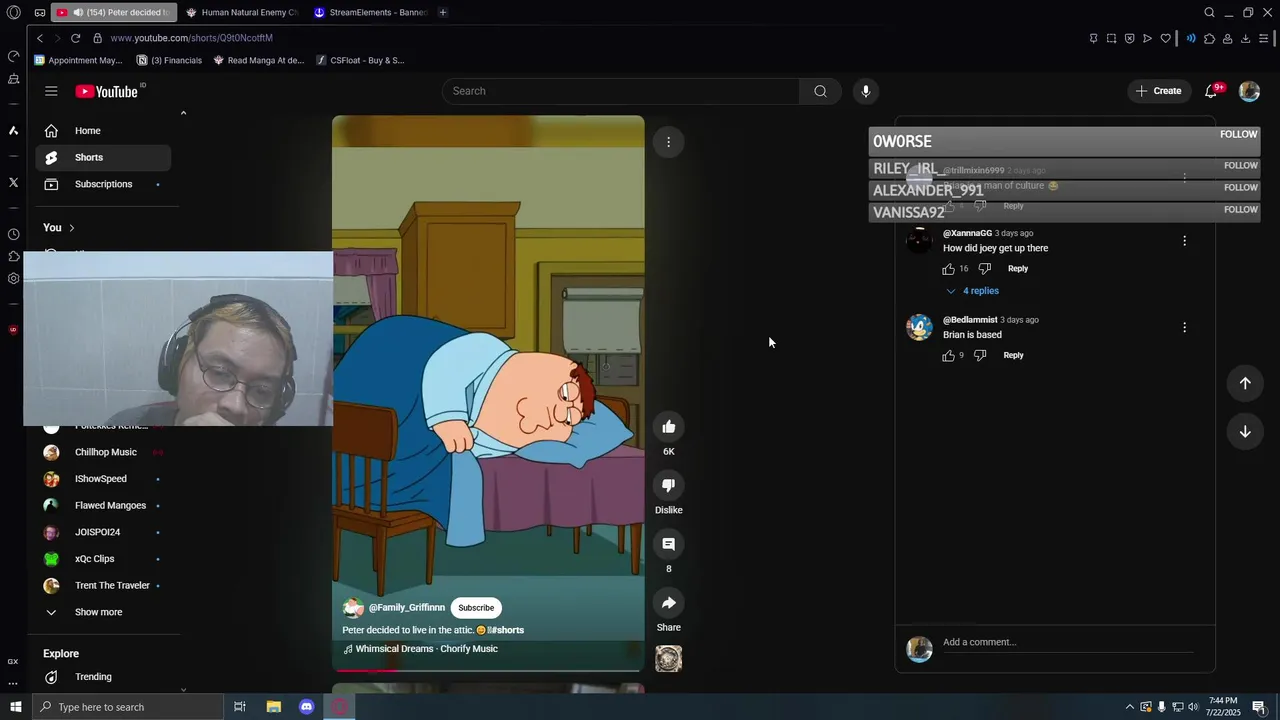Share the short

[669, 603]
